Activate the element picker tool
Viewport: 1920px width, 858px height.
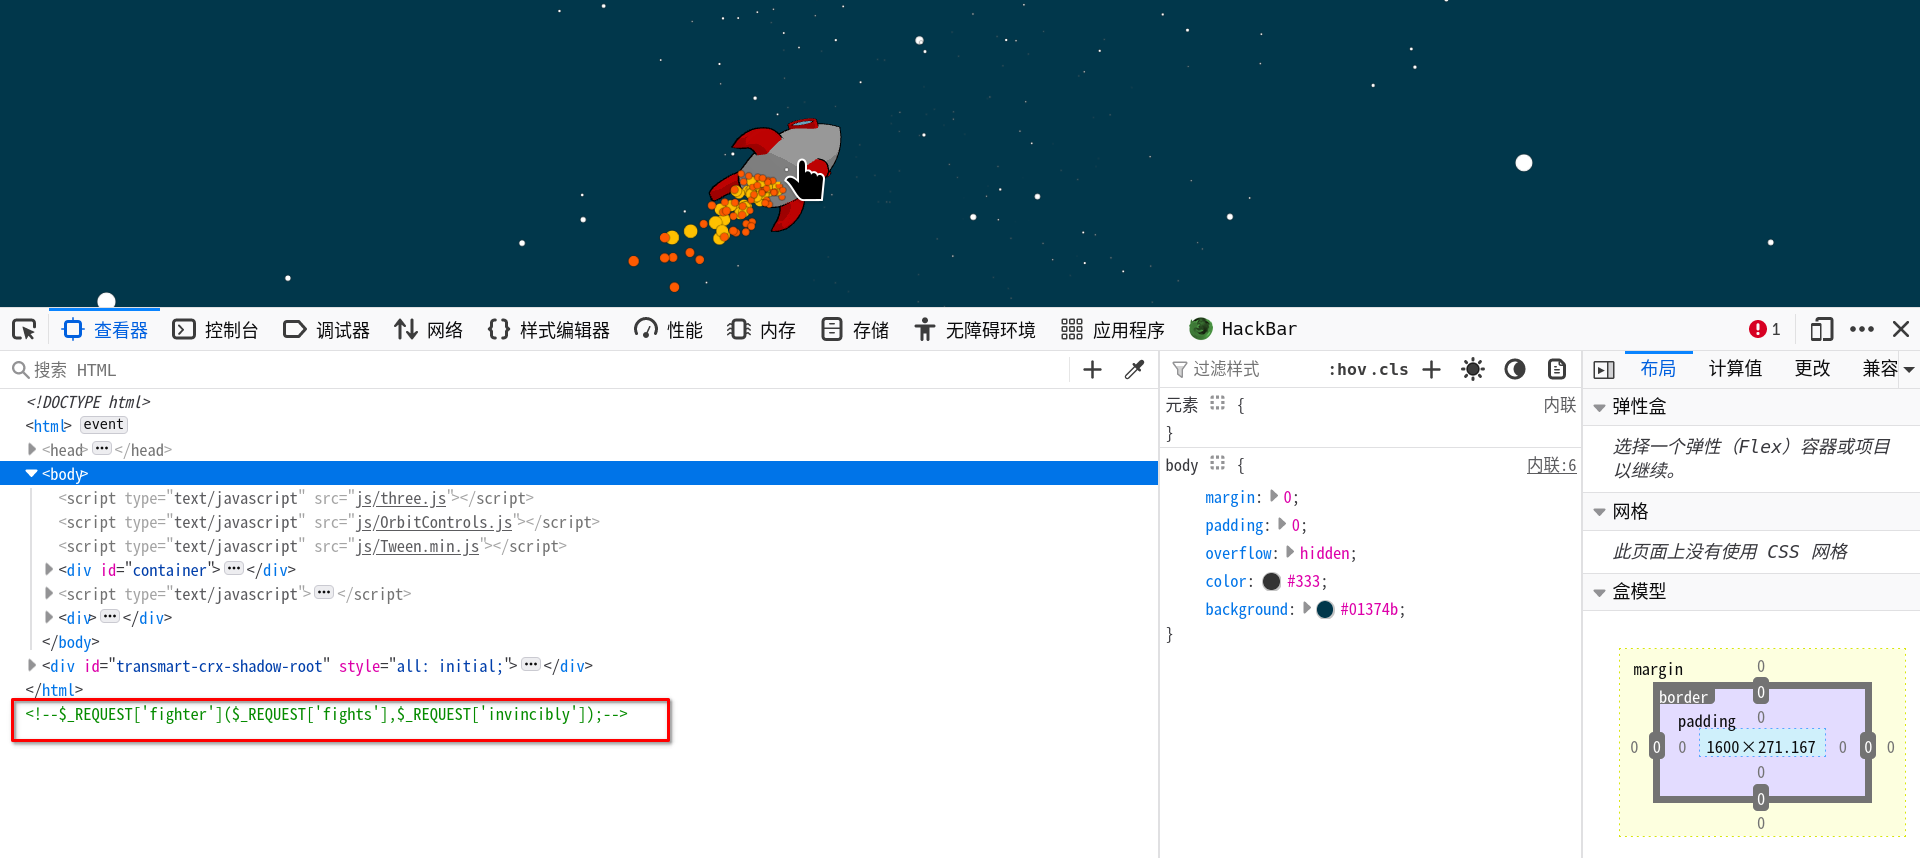point(24,330)
